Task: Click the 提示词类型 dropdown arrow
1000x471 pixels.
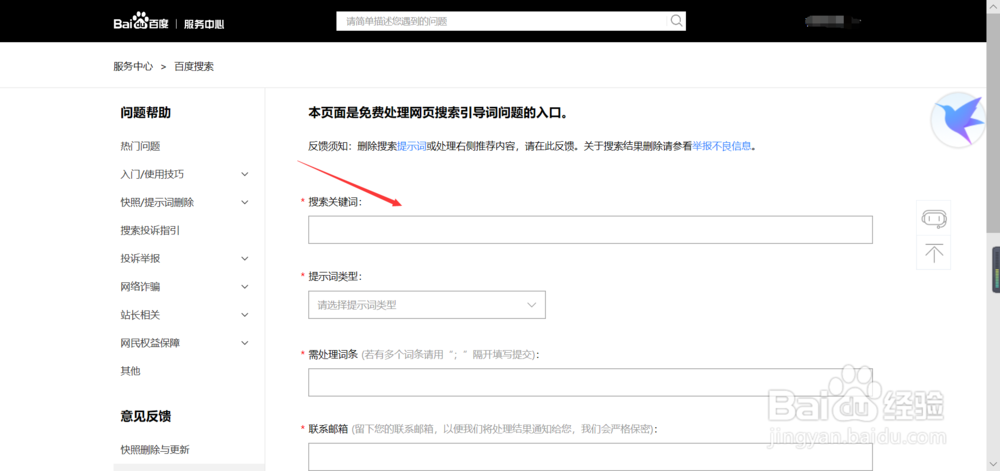Action: pyautogui.click(x=532, y=305)
